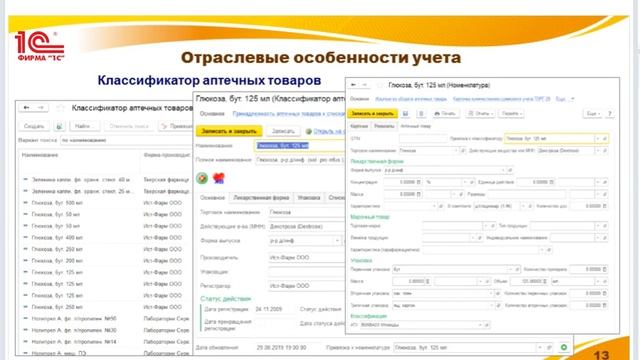The height and width of the screenshot is (360, 640).
Task: Click Записать и закрыть in Номенклатура window
Action: [372, 113]
